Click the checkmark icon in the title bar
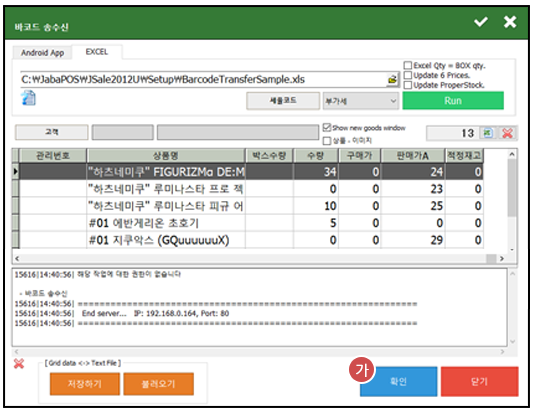The height and width of the screenshot is (411, 534). 481,22
